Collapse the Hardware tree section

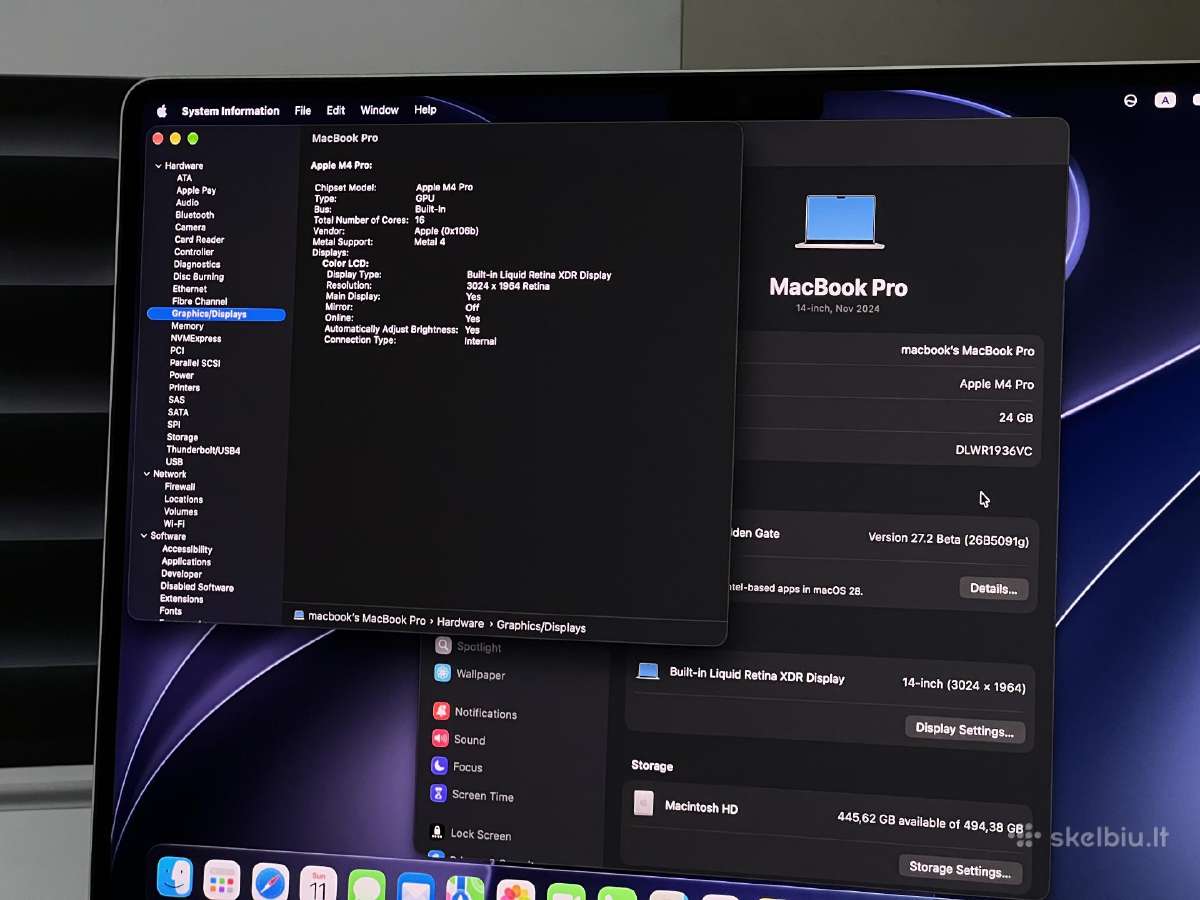coord(158,166)
